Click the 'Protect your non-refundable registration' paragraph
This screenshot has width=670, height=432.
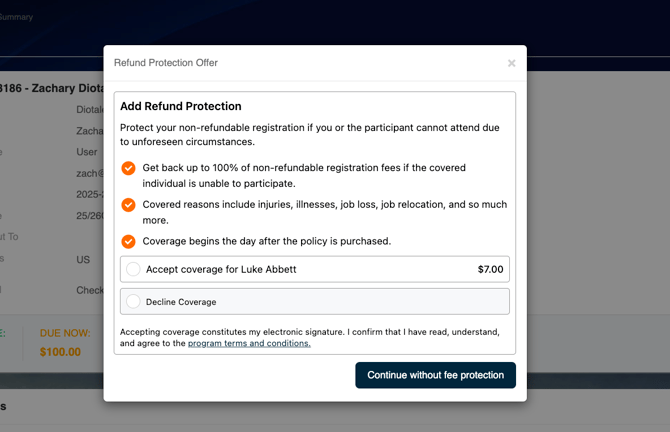point(310,135)
